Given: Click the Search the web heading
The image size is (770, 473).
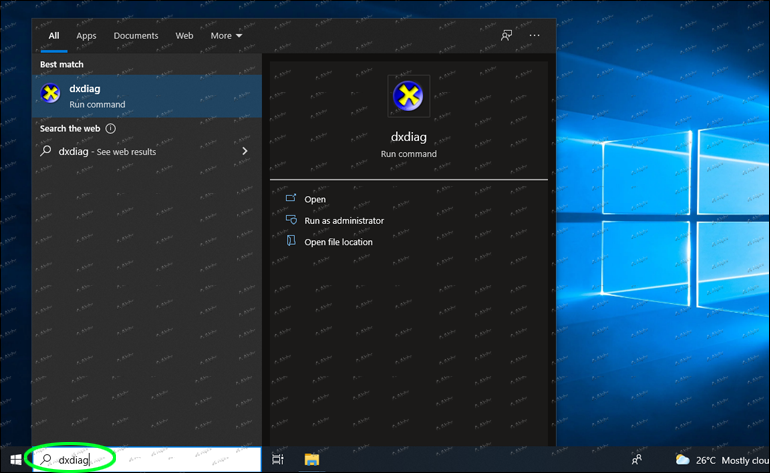Looking at the screenshot, I should [x=70, y=129].
